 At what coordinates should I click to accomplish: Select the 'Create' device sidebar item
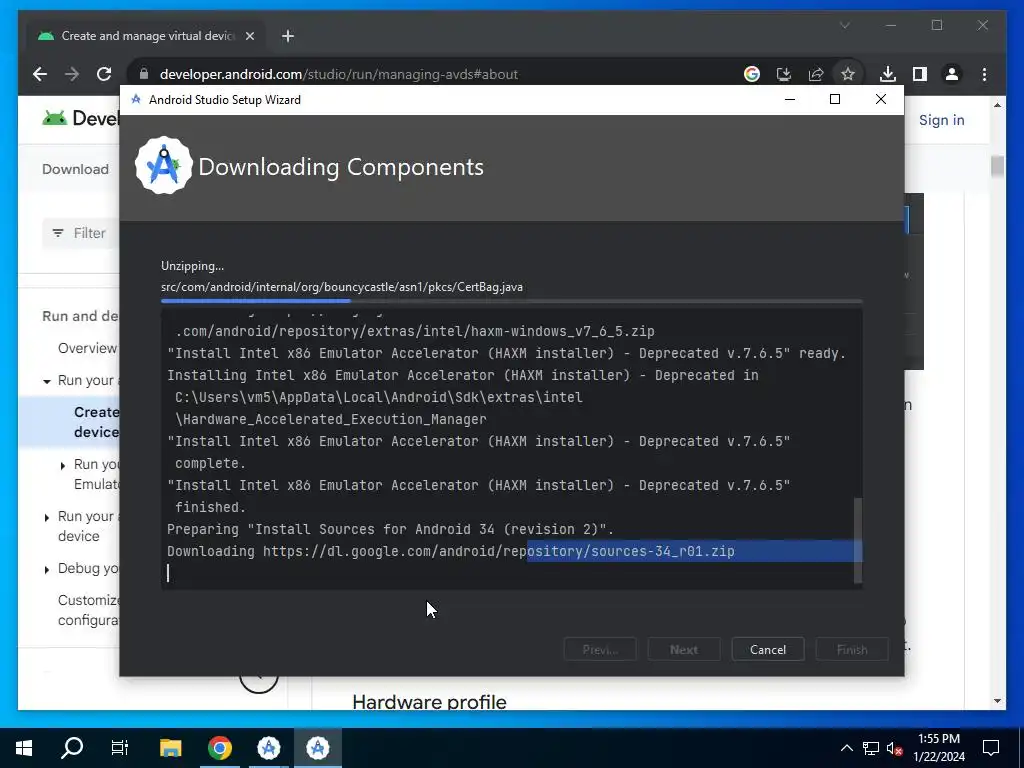[x=97, y=422]
